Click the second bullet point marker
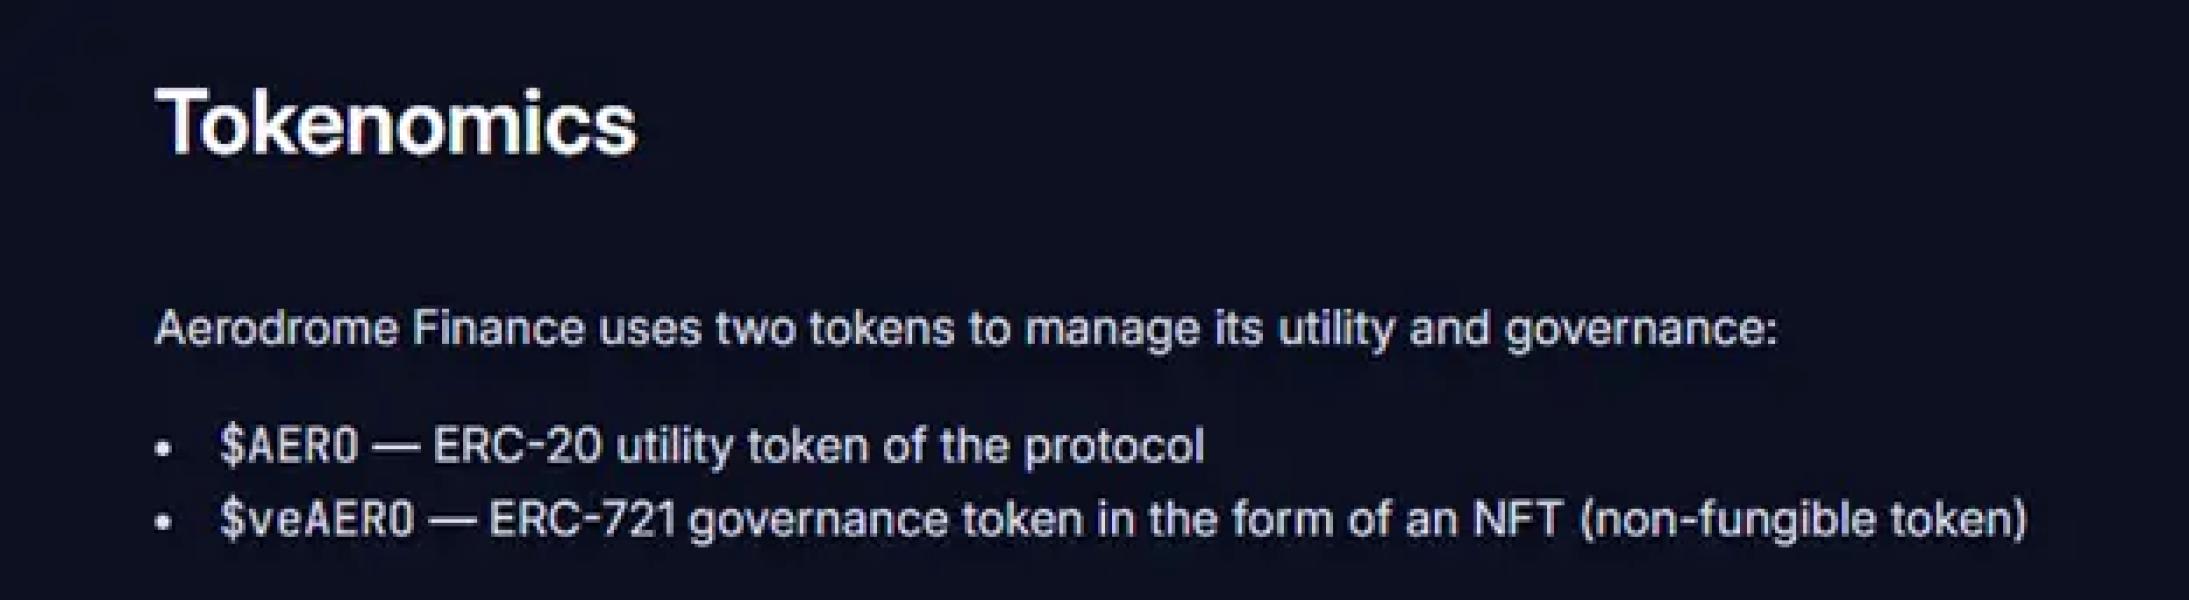The image size is (2189, 600). click(164, 522)
